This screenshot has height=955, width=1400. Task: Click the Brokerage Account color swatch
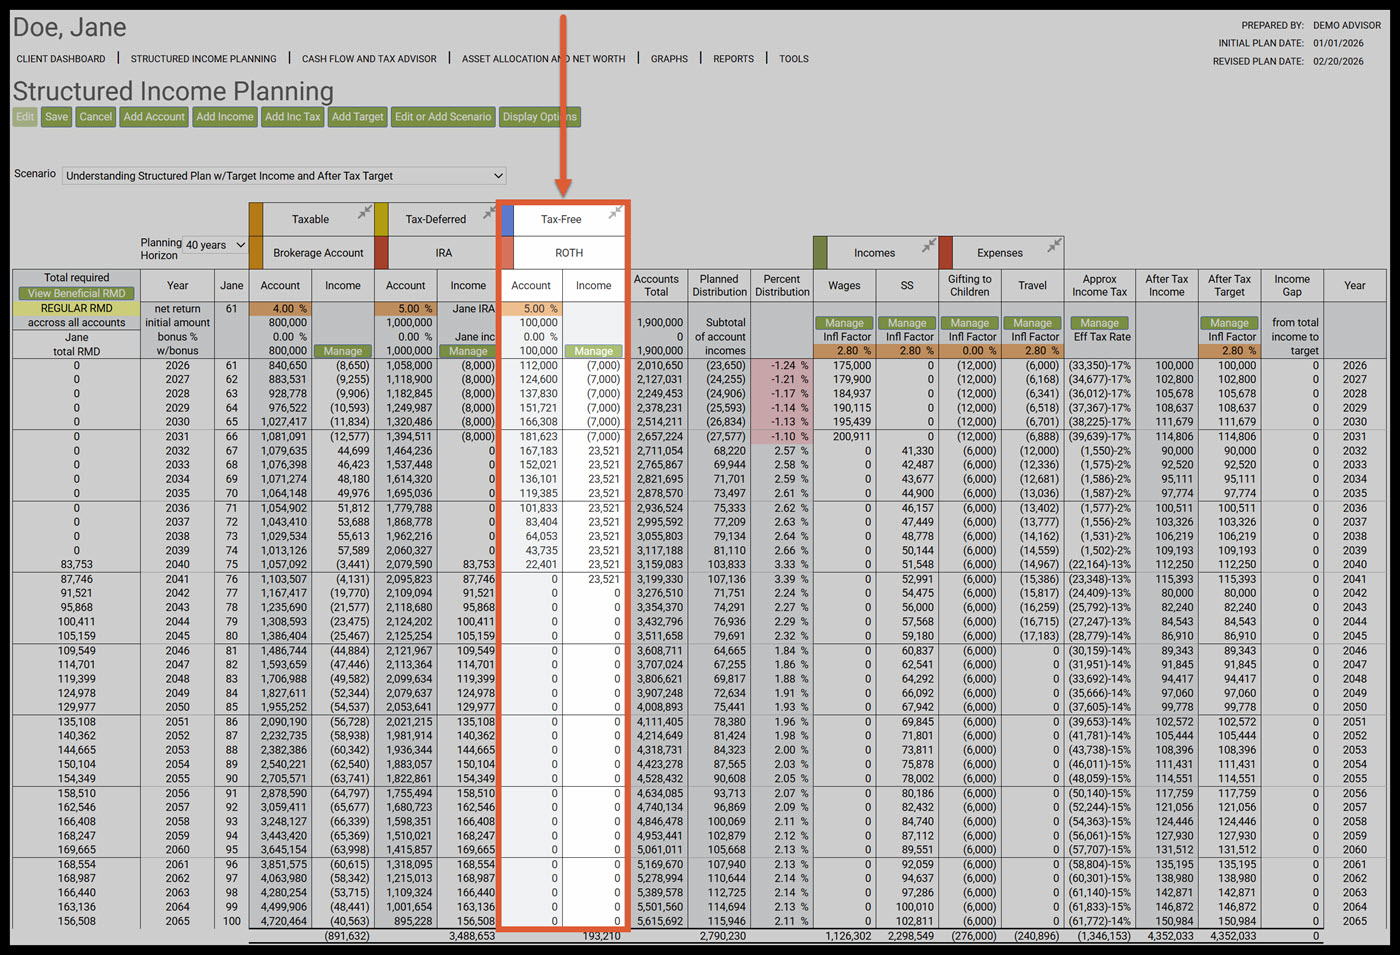tap(256, 253)
